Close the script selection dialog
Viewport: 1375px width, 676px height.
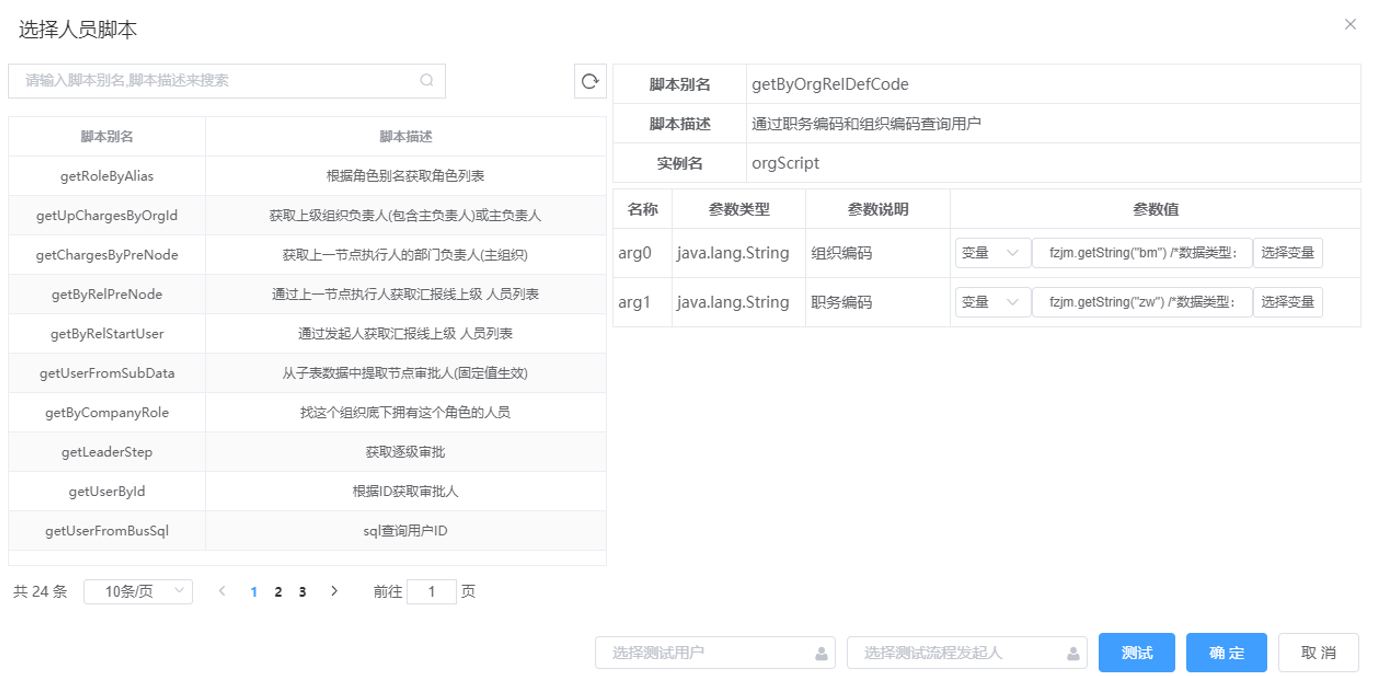click(1350, 25)
